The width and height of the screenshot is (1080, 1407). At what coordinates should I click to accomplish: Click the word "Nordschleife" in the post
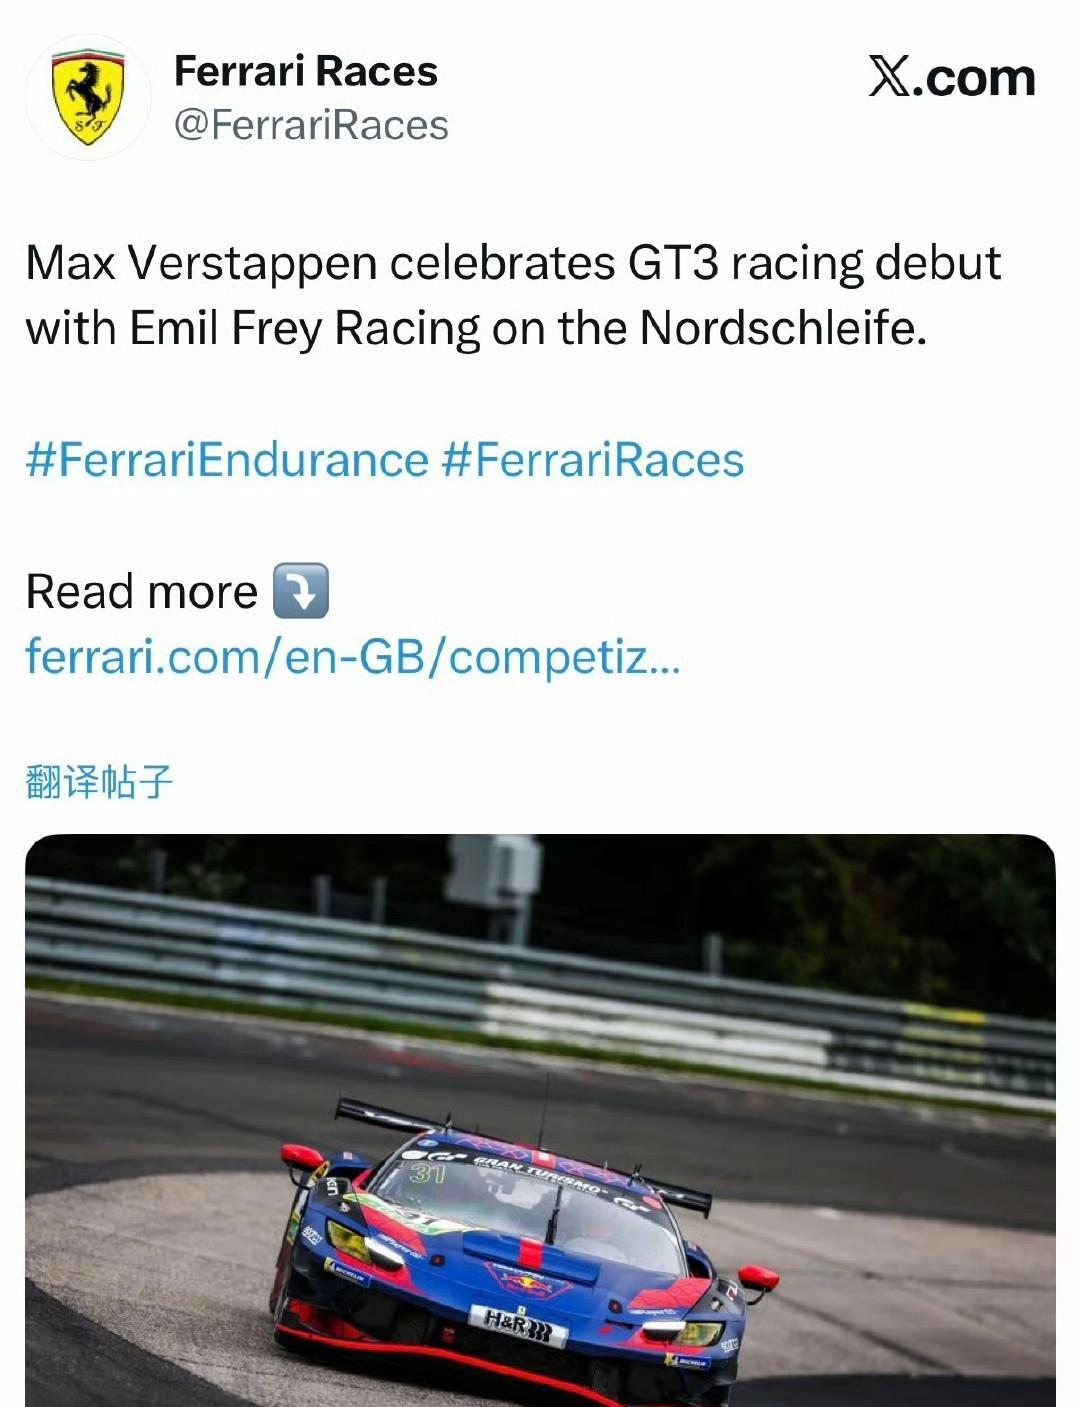(x=782, y=328)
